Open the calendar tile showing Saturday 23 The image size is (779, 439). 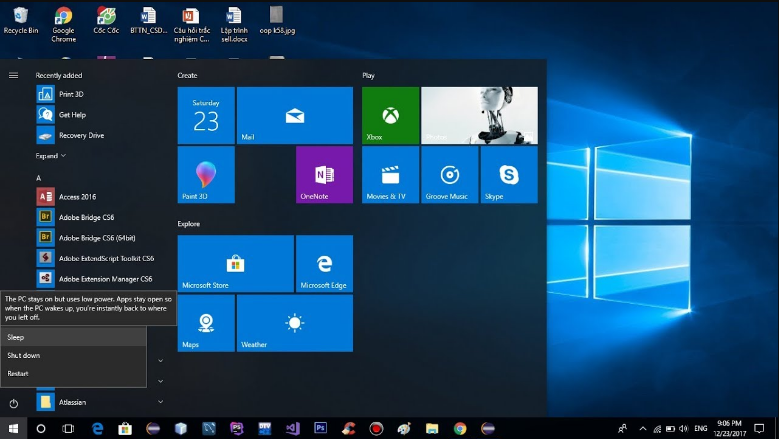tap(206, 116)
